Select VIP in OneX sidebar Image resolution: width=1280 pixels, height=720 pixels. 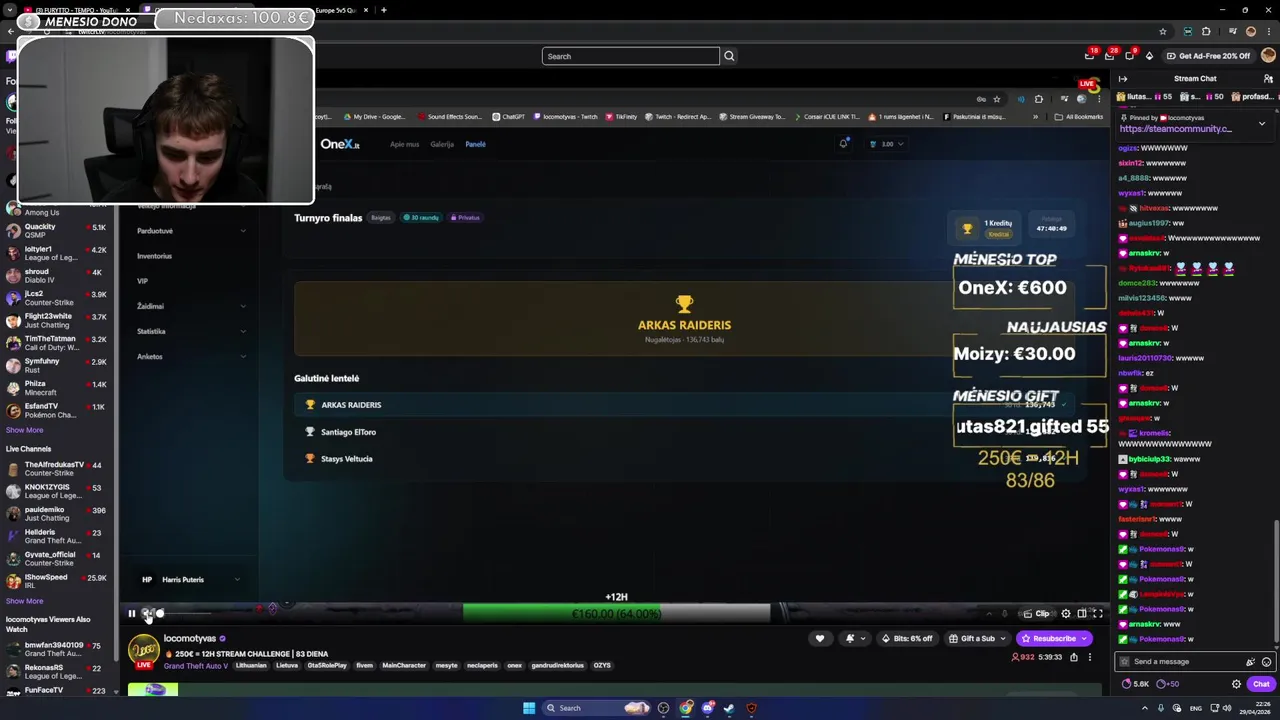coord(142,281)
